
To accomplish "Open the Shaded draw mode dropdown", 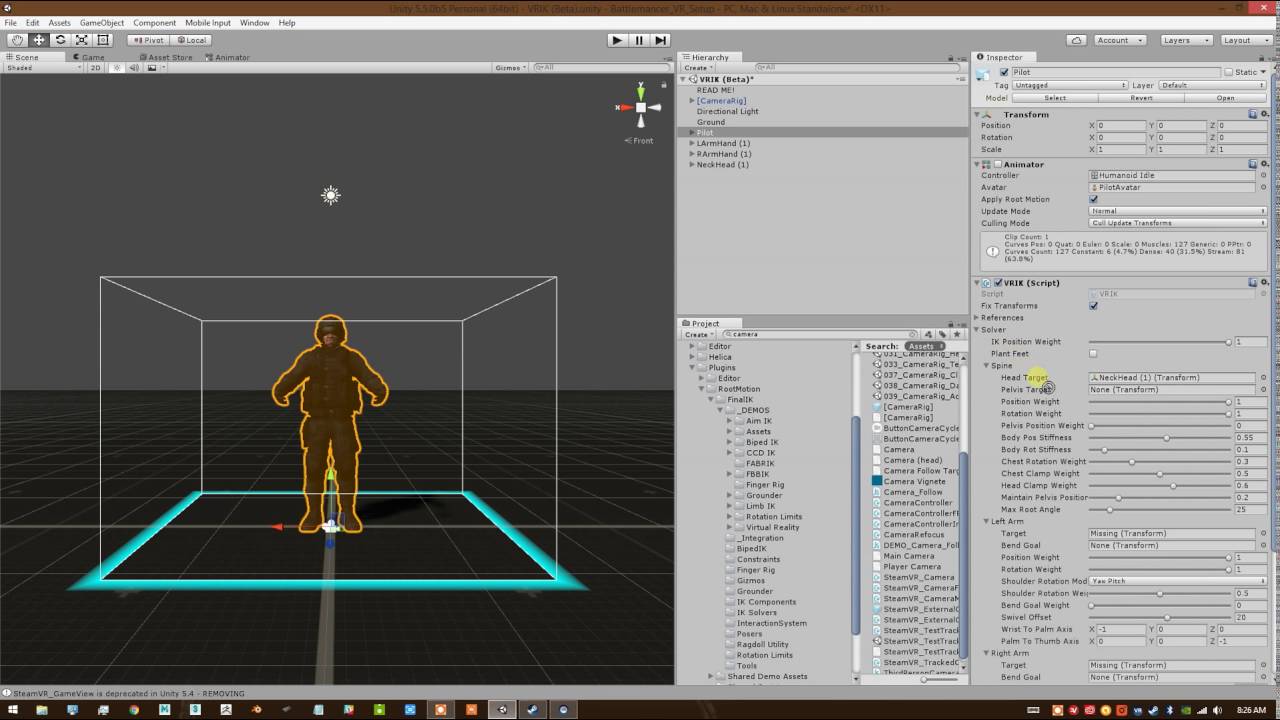I will pyautogui.click(x=43, y=68).
